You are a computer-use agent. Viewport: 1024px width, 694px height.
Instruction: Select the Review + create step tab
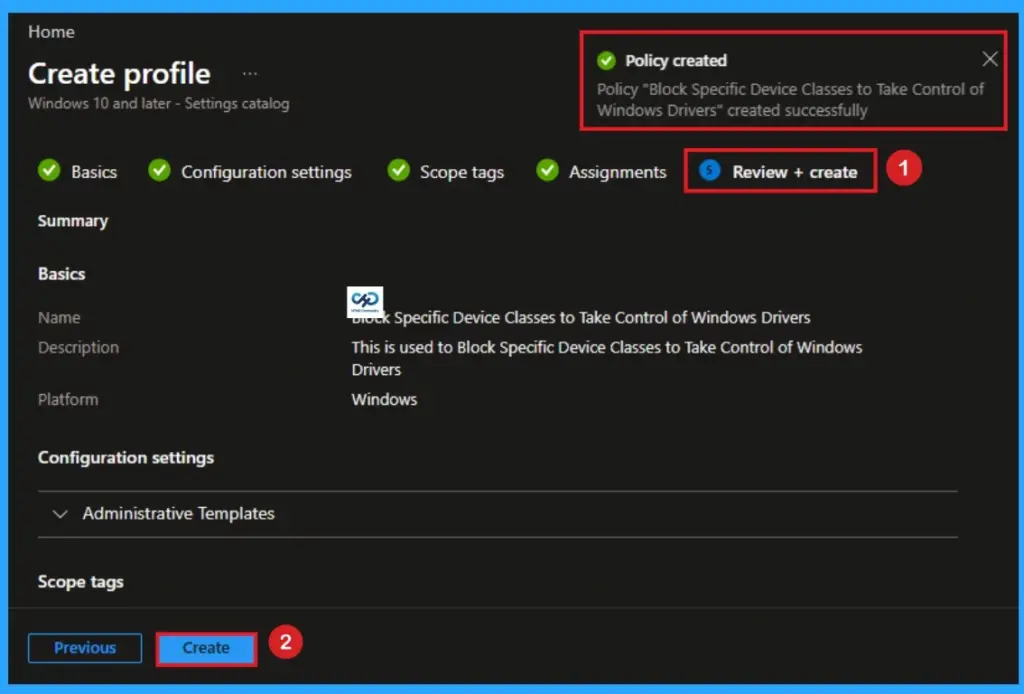point(780,172)
